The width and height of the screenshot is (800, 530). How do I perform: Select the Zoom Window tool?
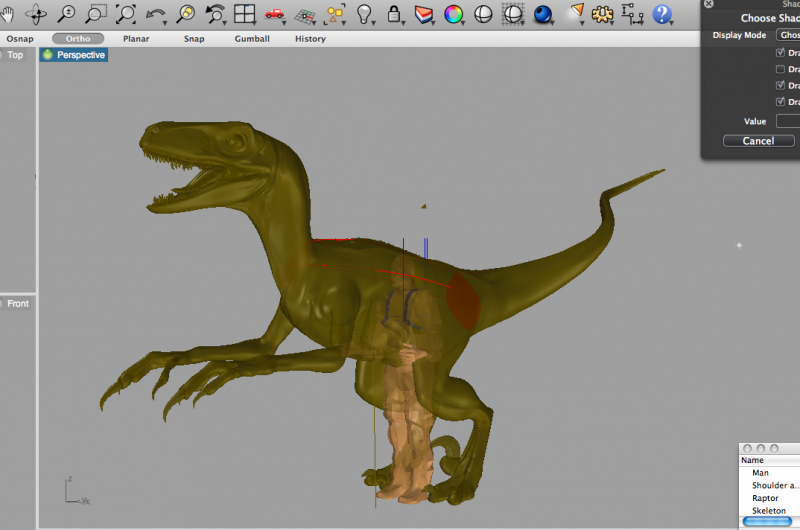95,14
